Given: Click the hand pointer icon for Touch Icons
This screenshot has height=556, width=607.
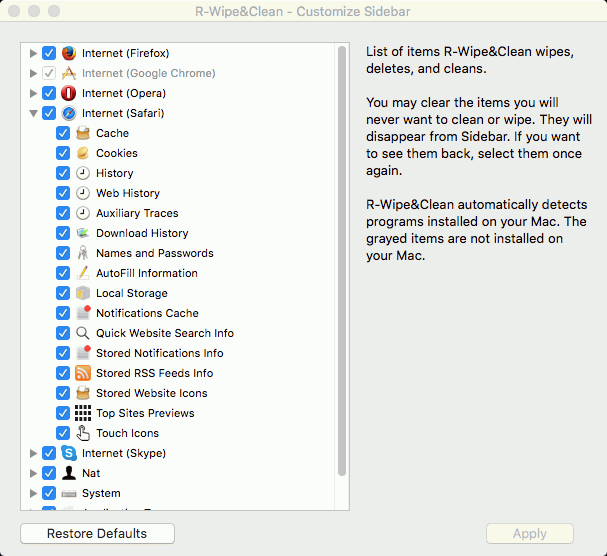Looking at the screenshot, I should coord(83,433).
